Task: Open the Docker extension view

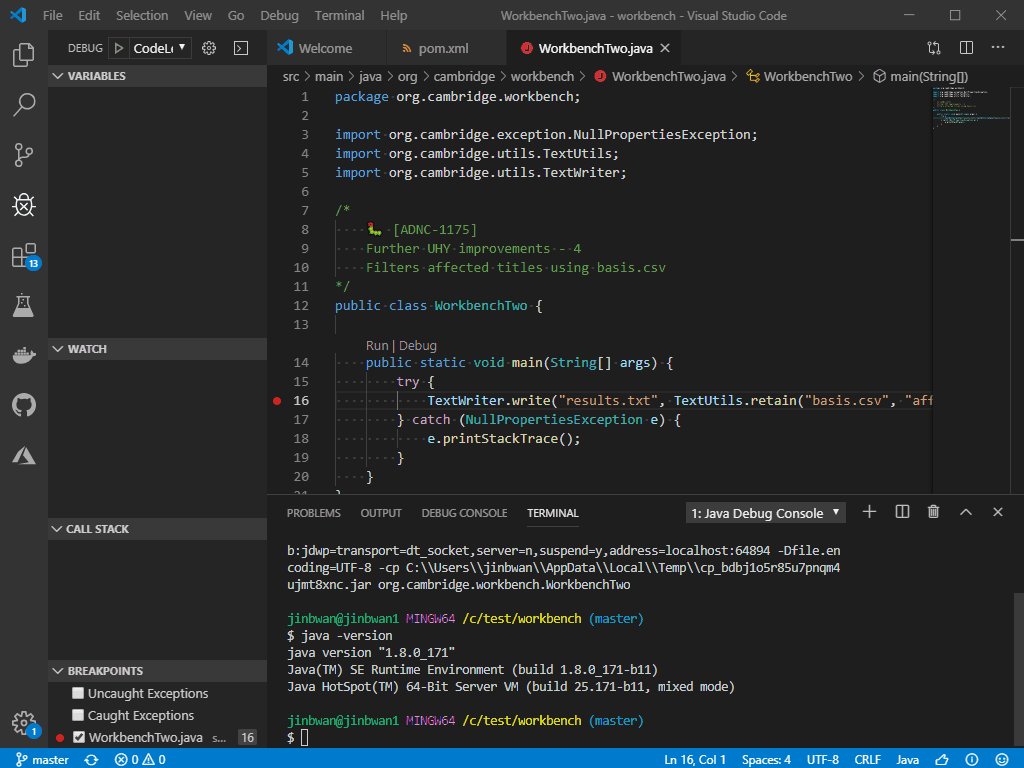Action: (22, 355)
